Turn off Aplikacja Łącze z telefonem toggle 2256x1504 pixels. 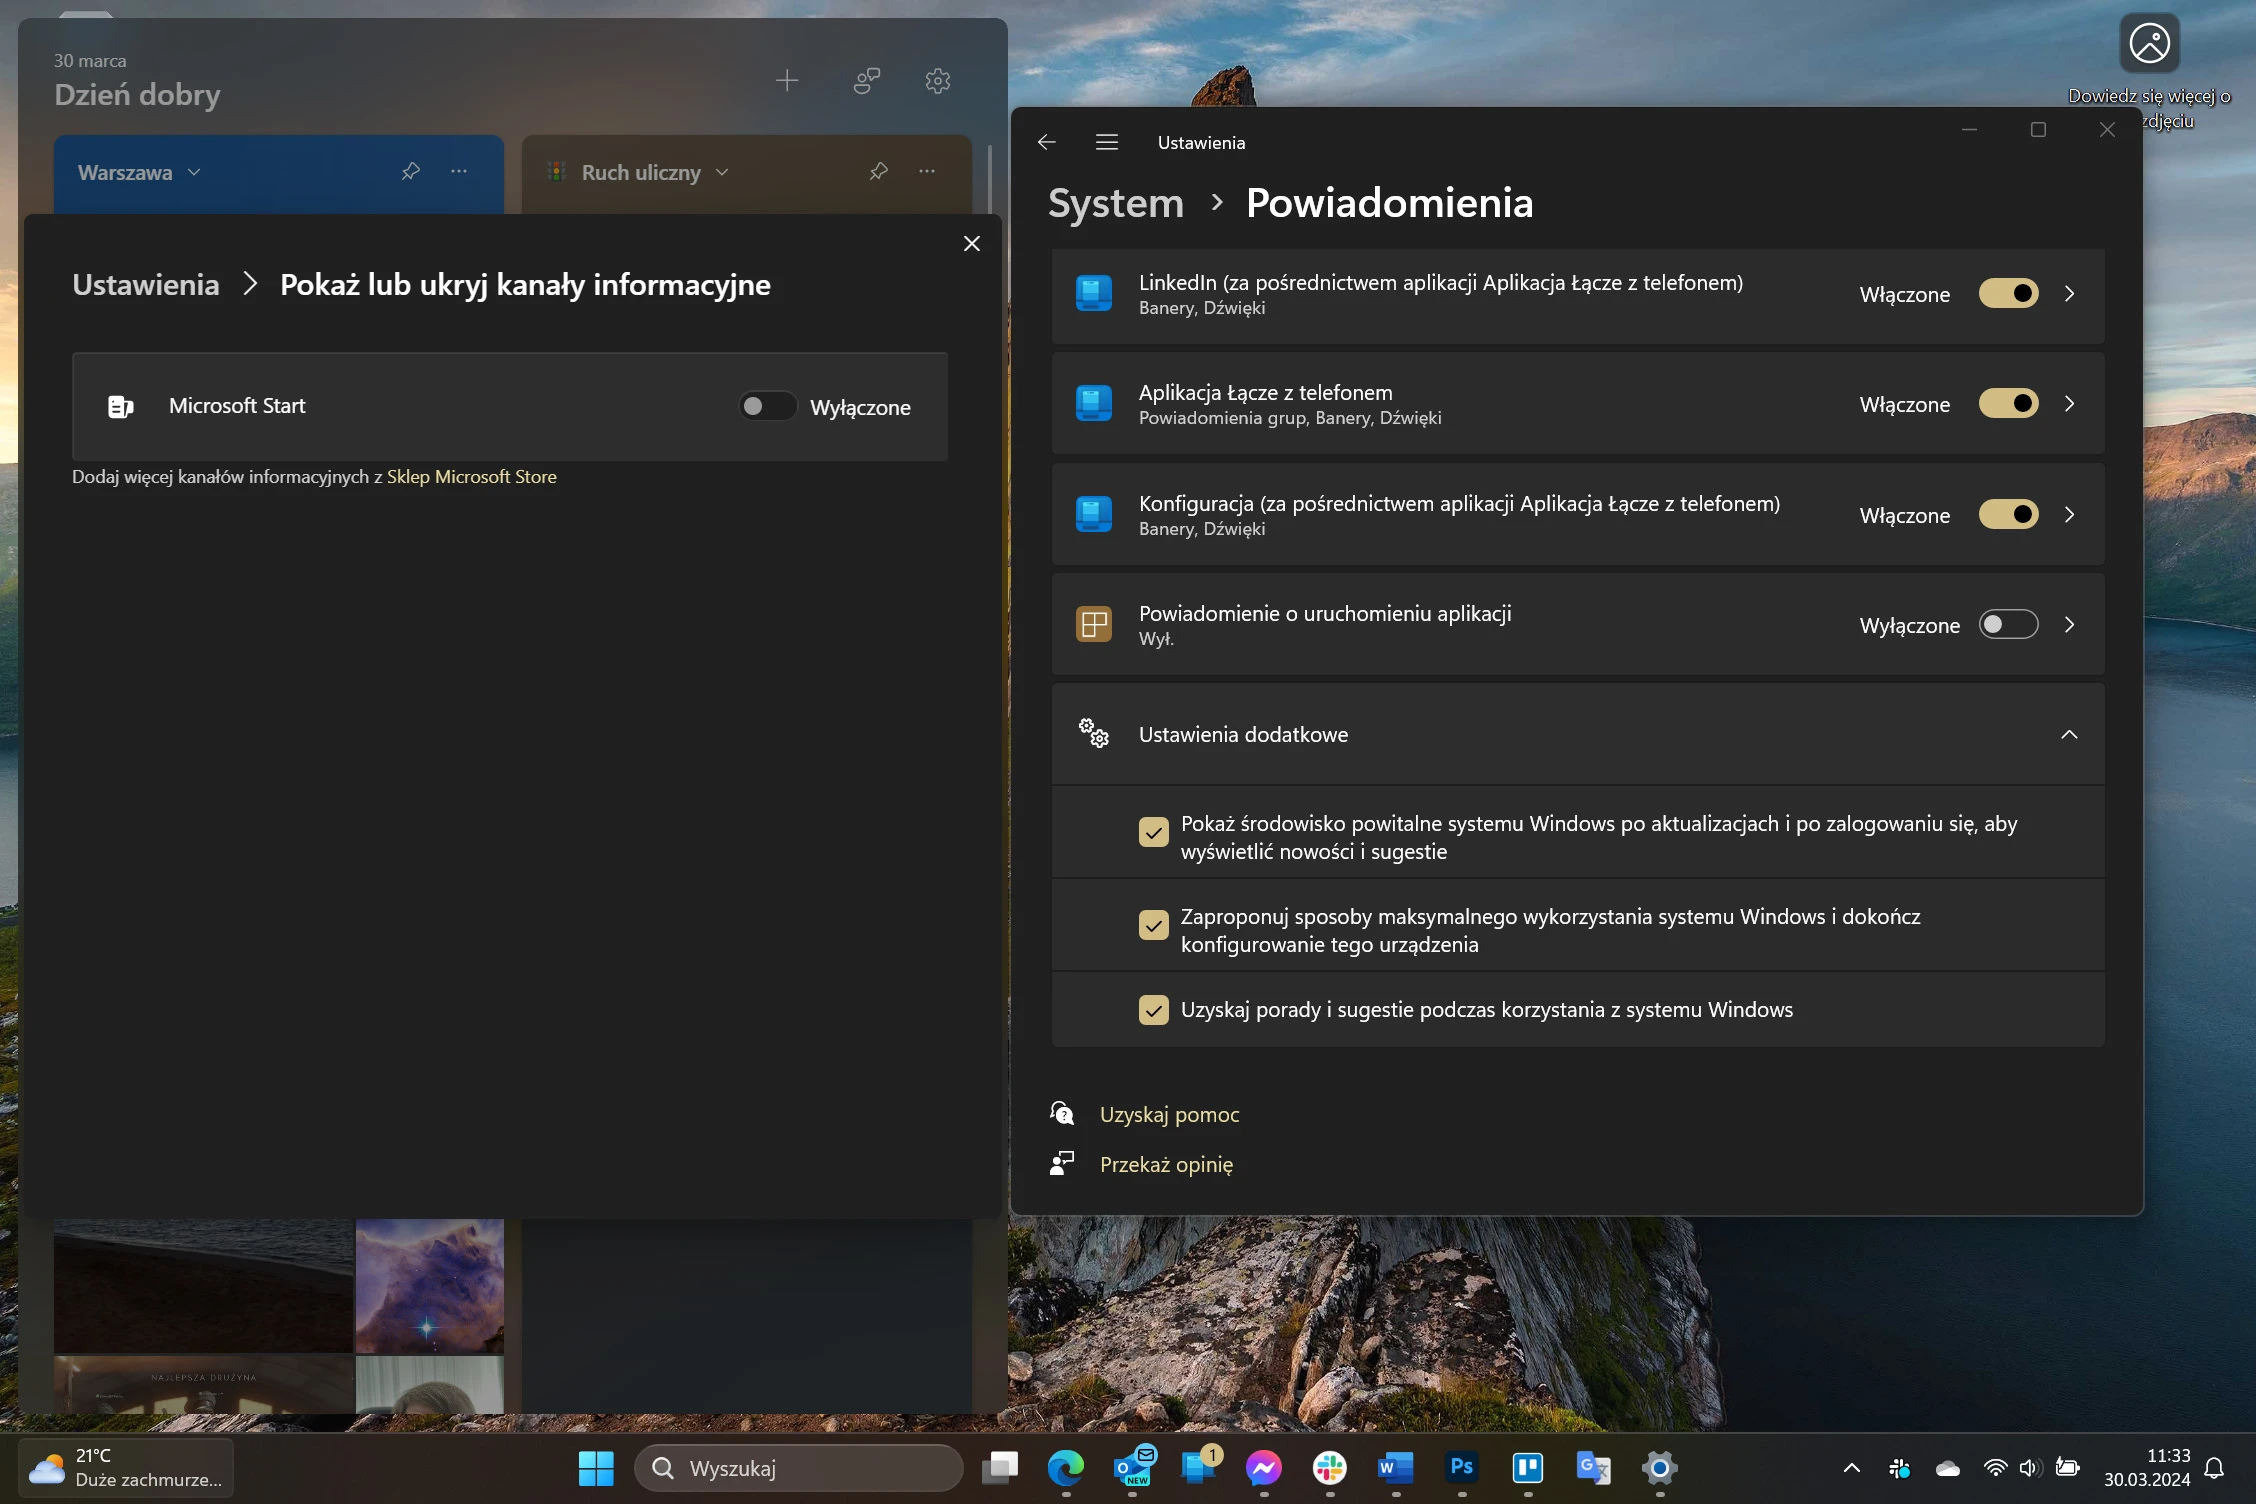click(x=2009, y=404)
